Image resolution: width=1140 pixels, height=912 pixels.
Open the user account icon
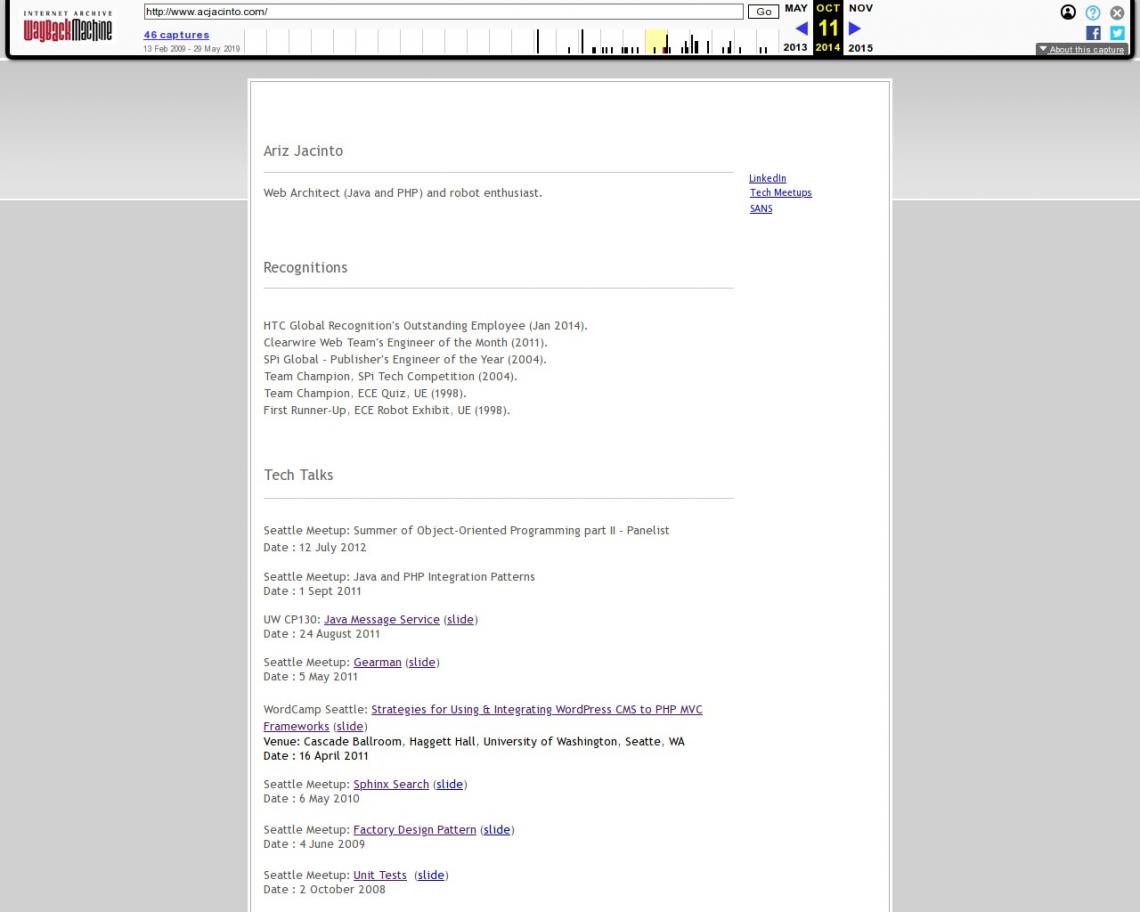tap(1067, 12)
